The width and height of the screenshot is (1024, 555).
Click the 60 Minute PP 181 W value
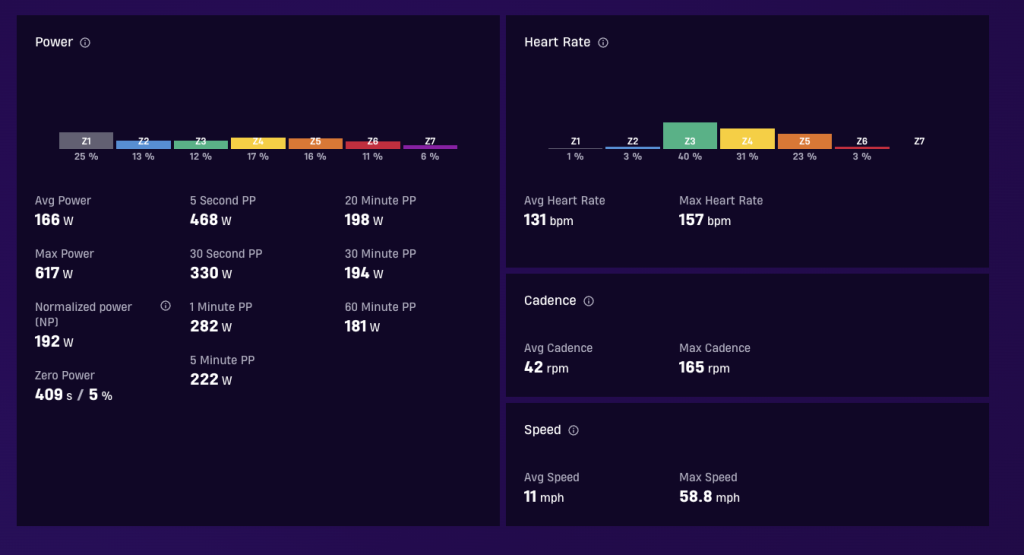point(362,326)
